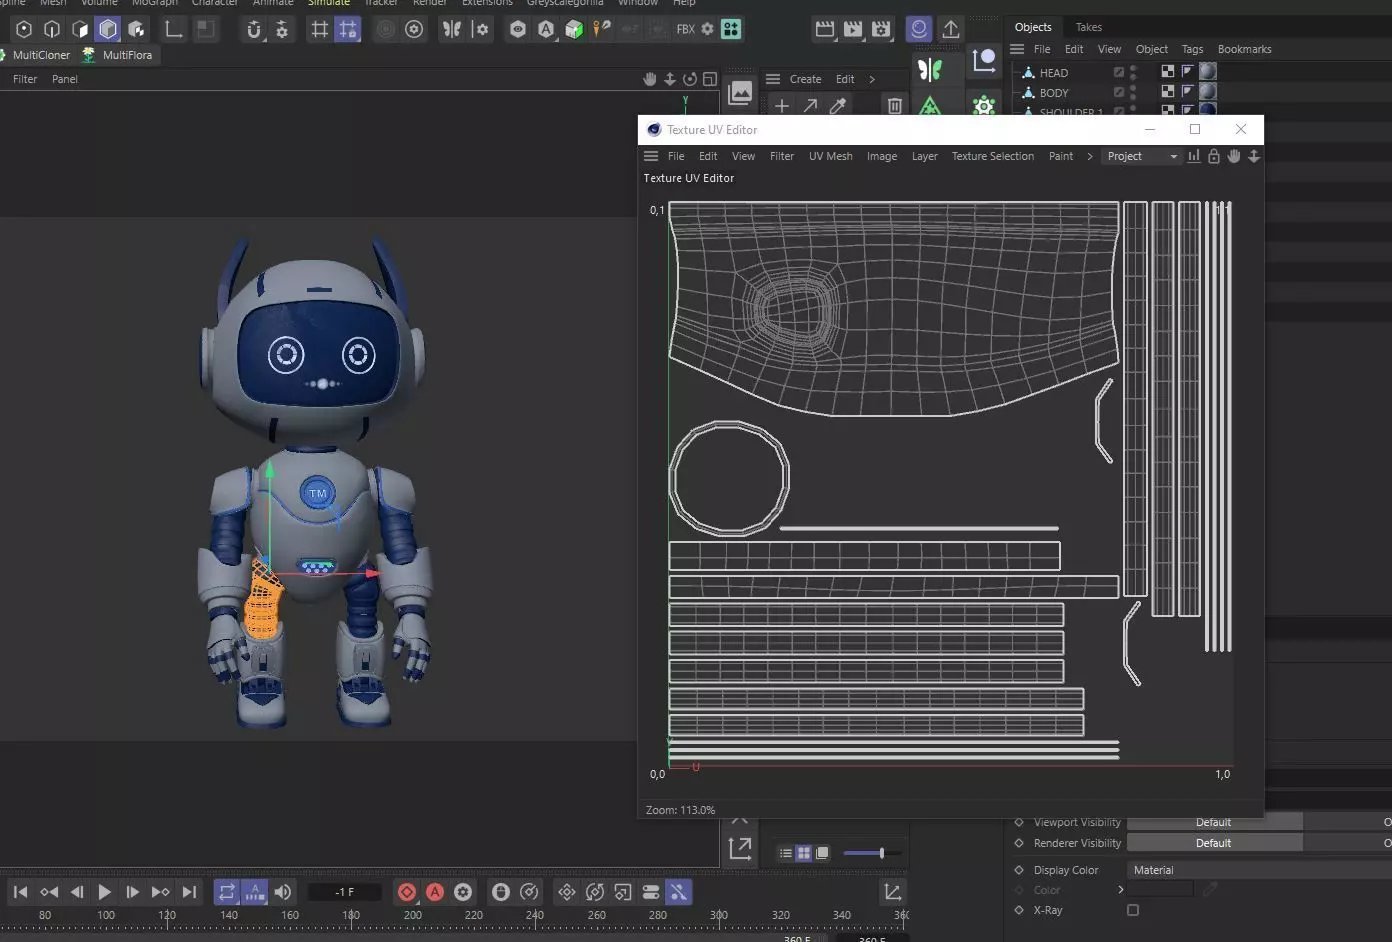Go to start of animation

coord(20,892)
